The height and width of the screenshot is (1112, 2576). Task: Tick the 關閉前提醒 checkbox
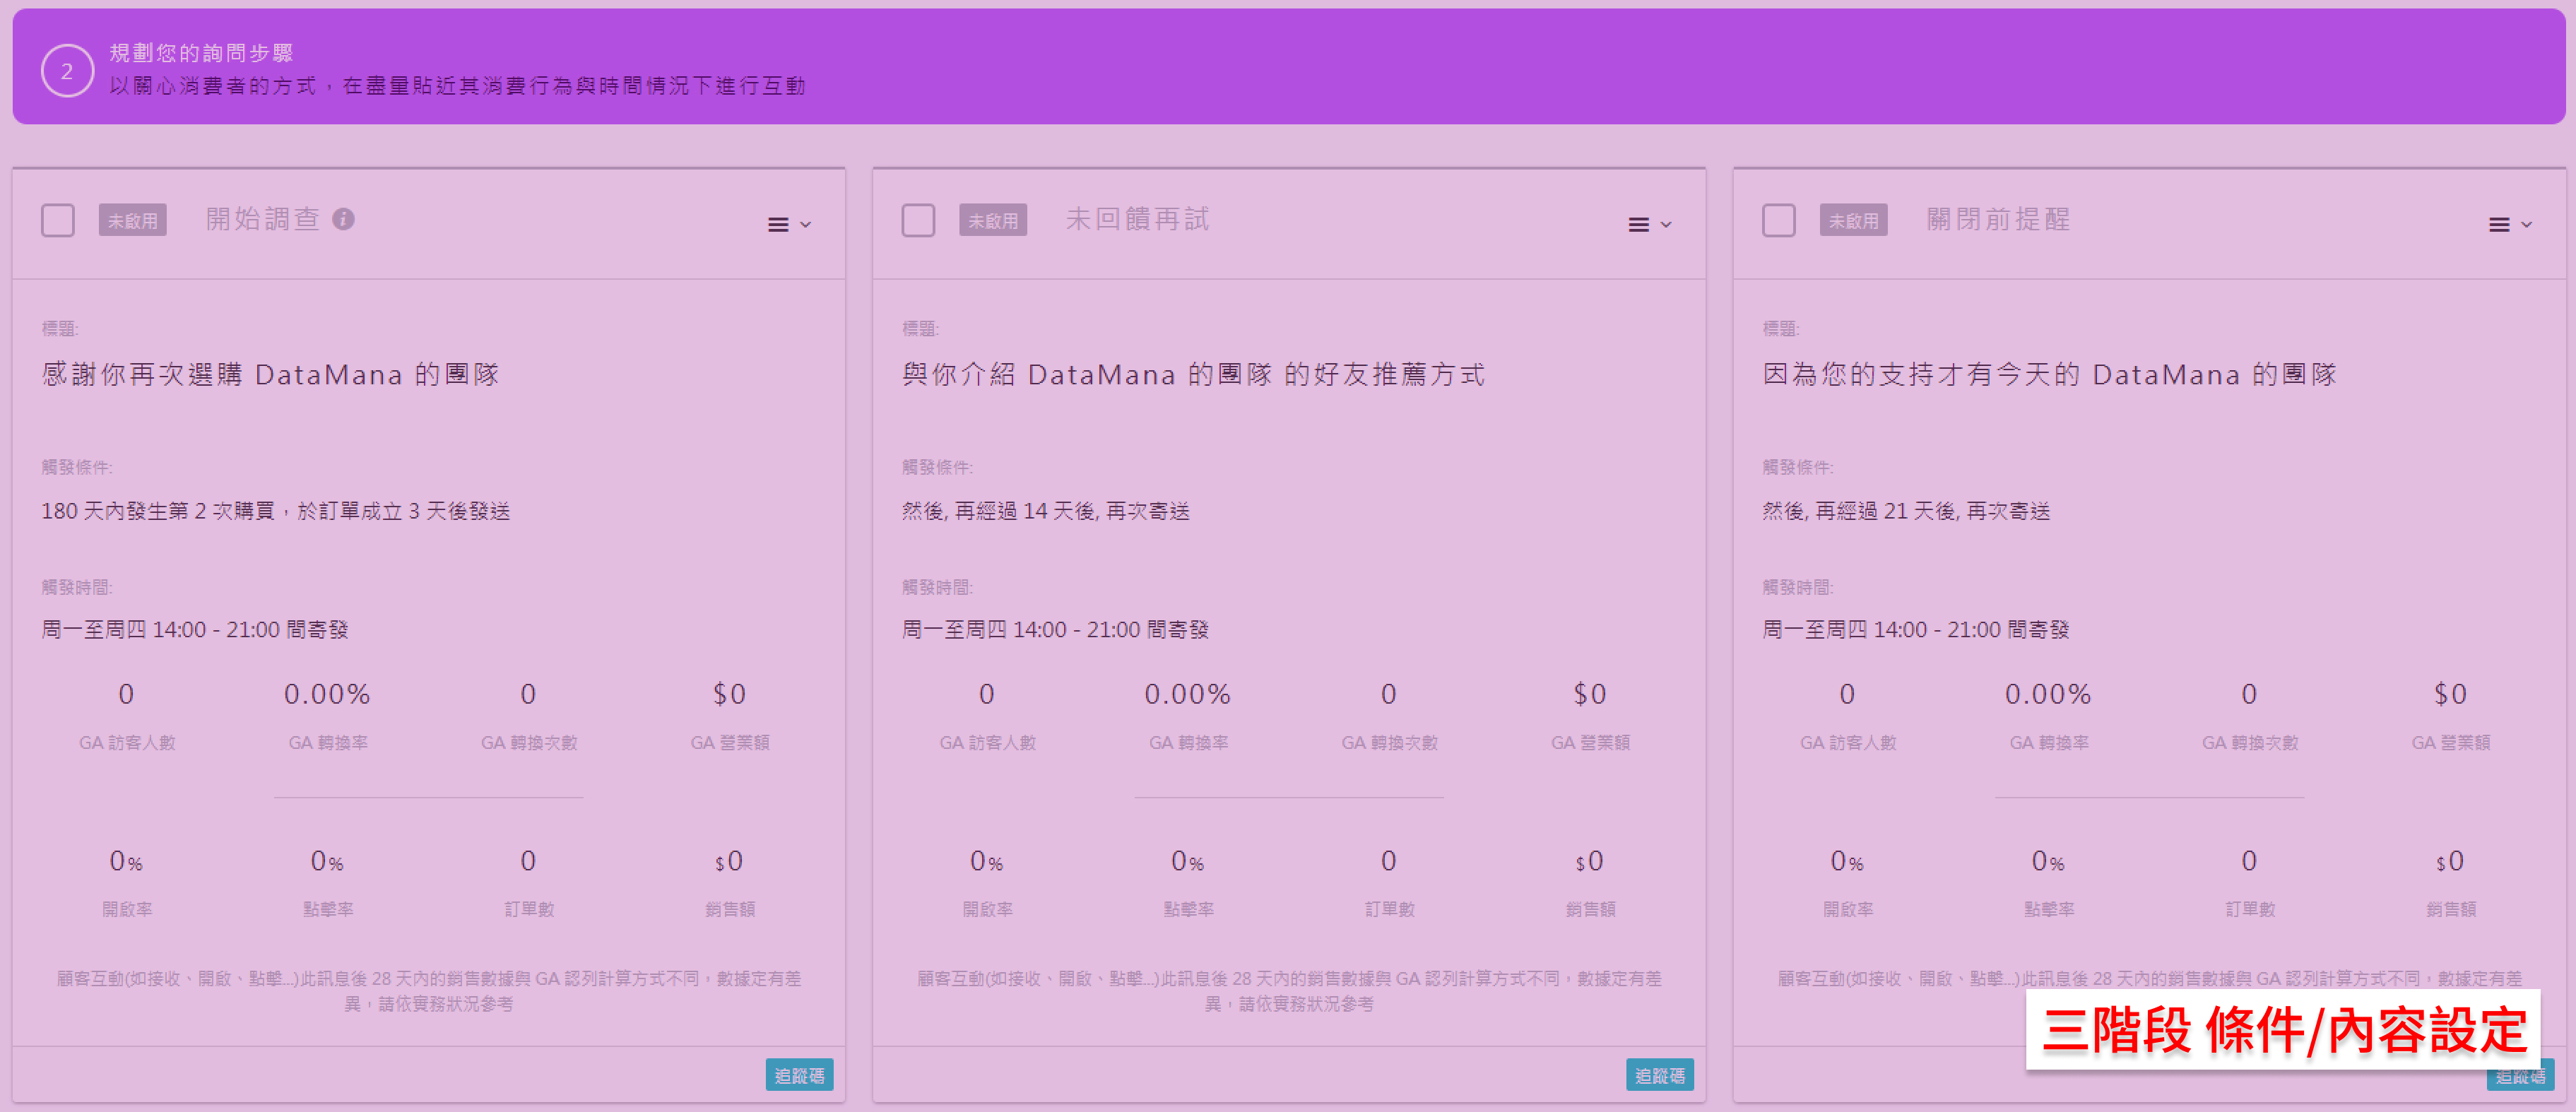(x=1778, y=220)
